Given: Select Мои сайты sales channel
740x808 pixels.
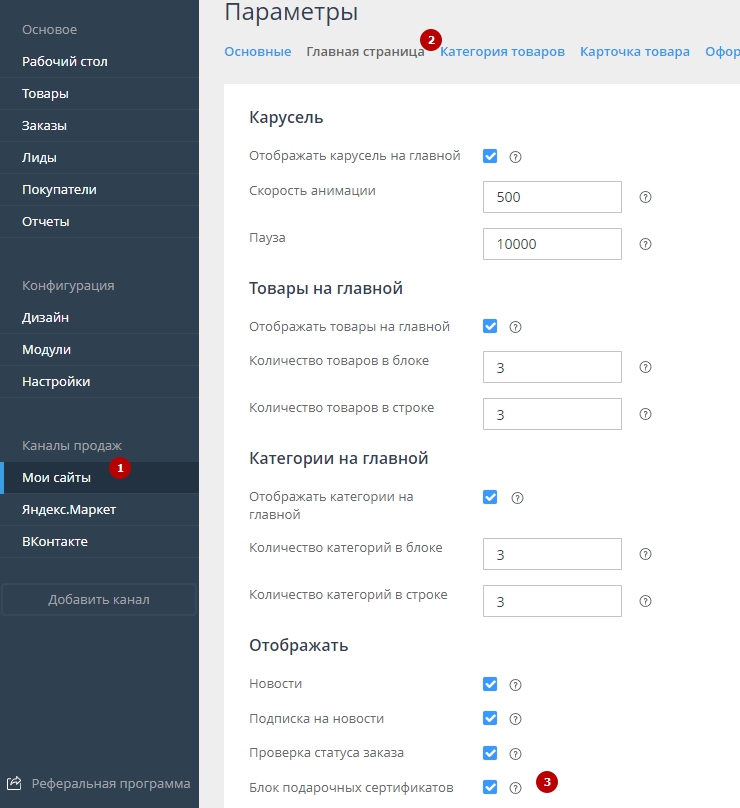Looking at the screenshot, I should [x=99, y=478].
